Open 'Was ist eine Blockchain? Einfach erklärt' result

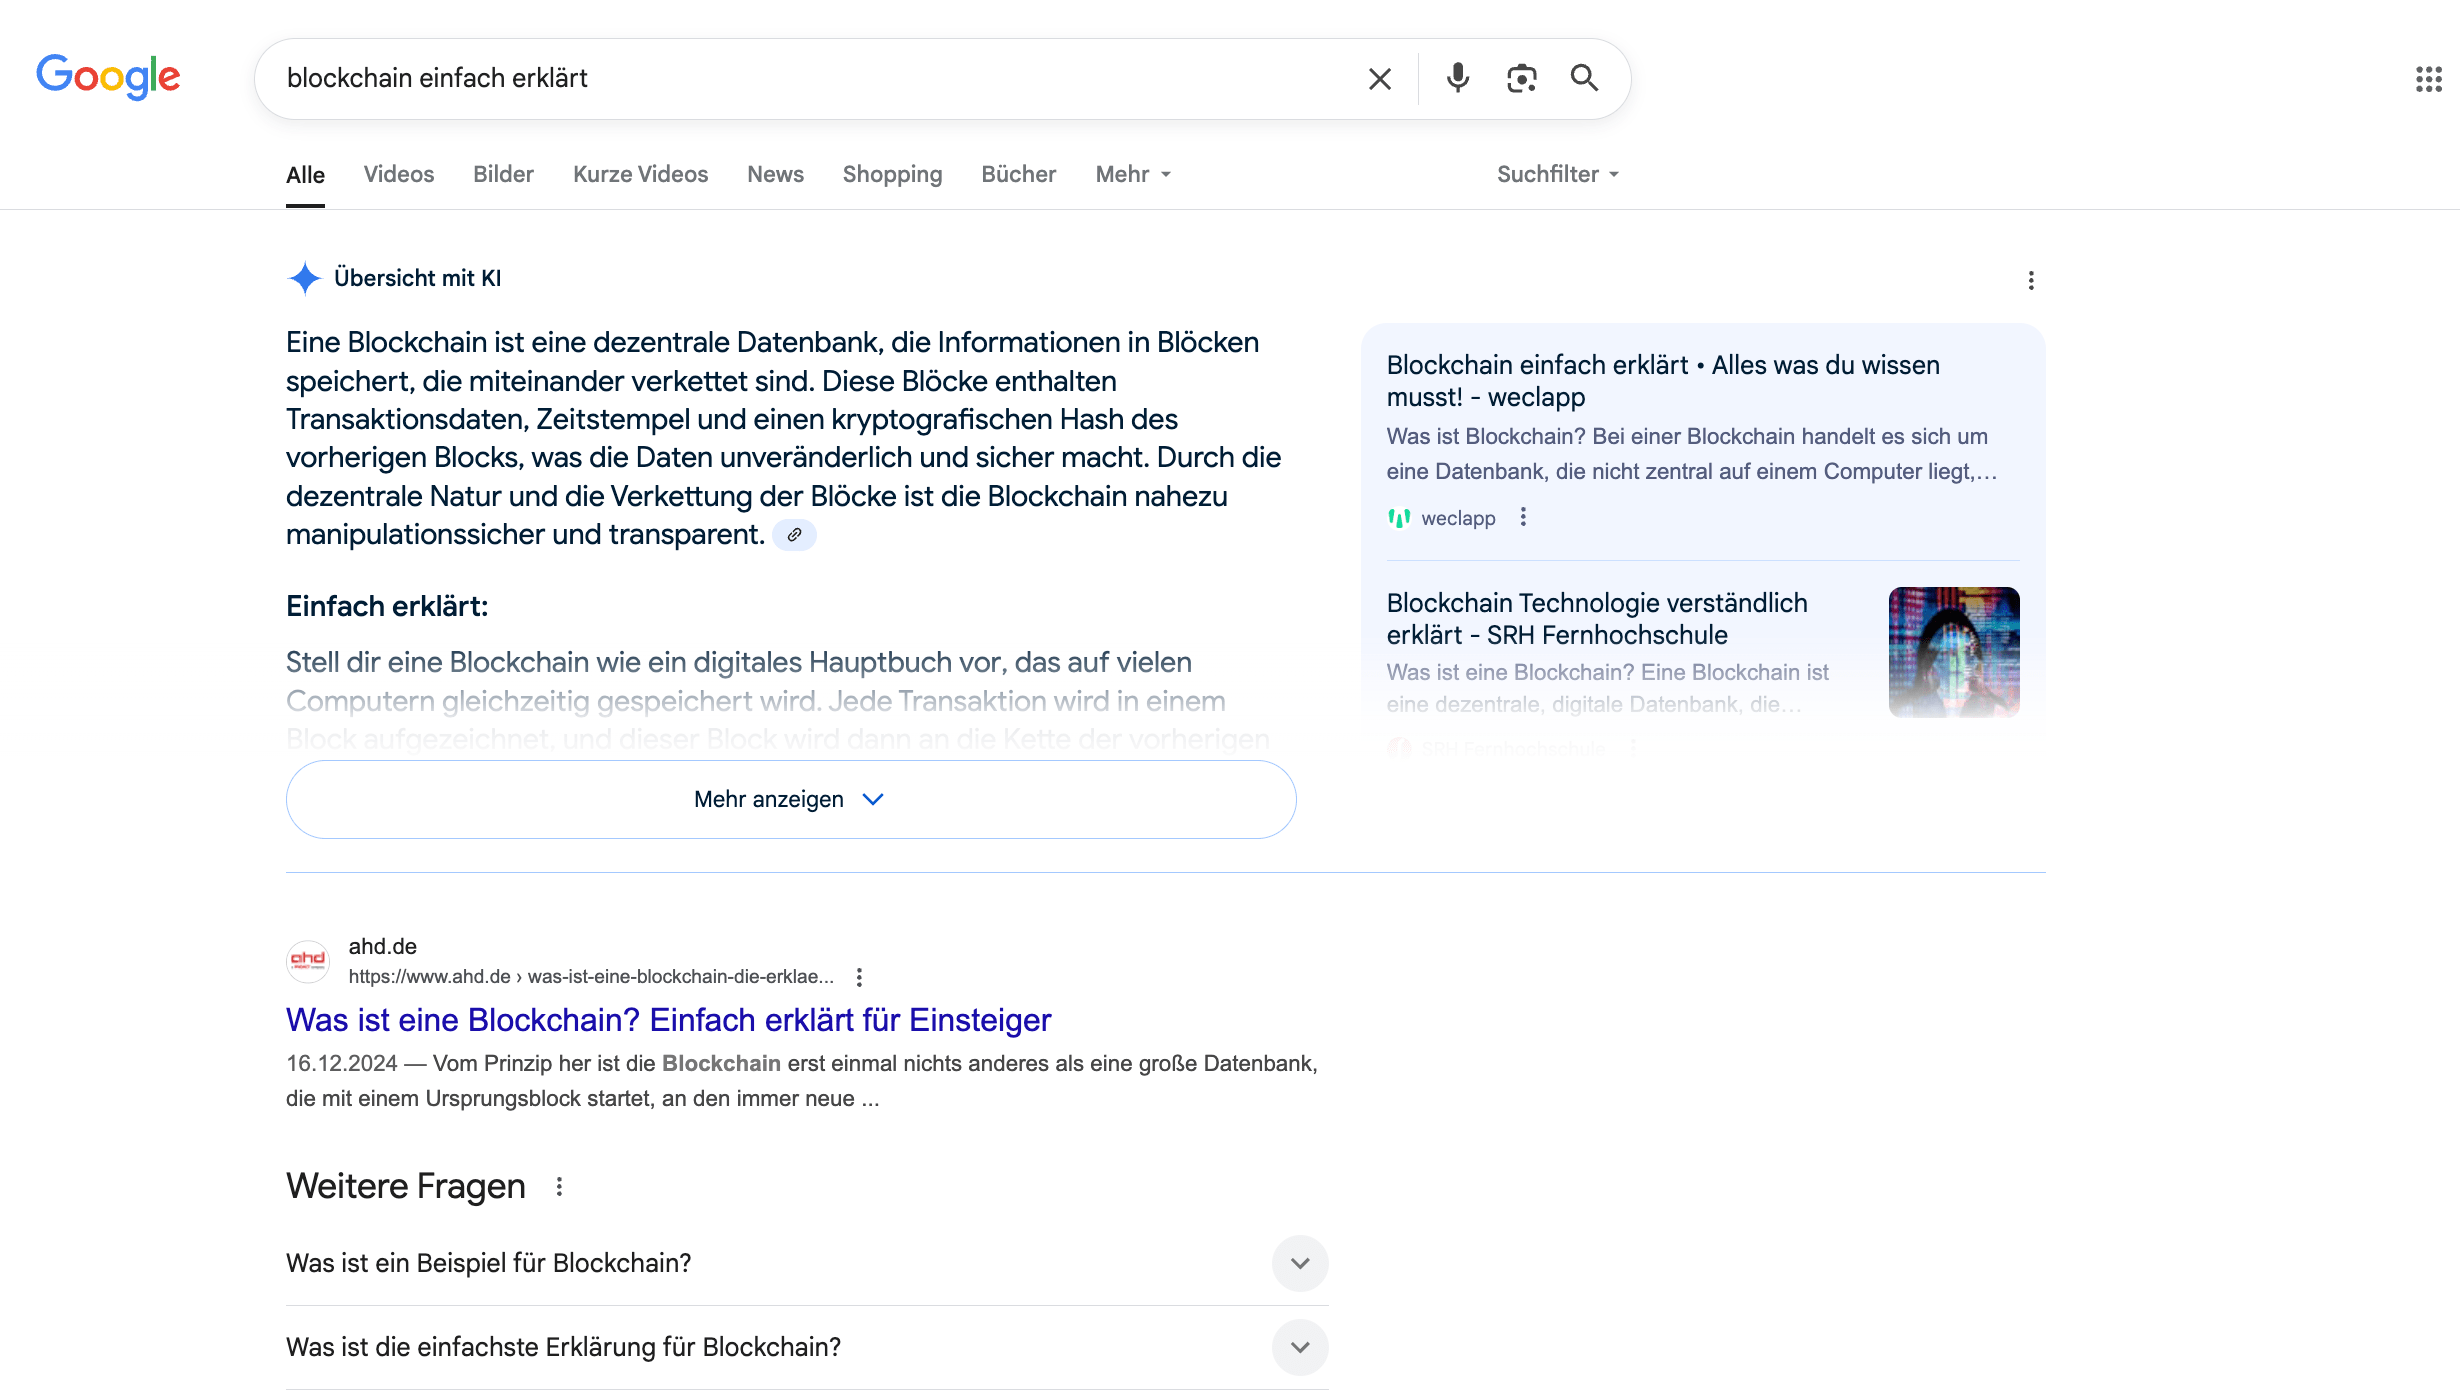click(x=668, y=1020)
